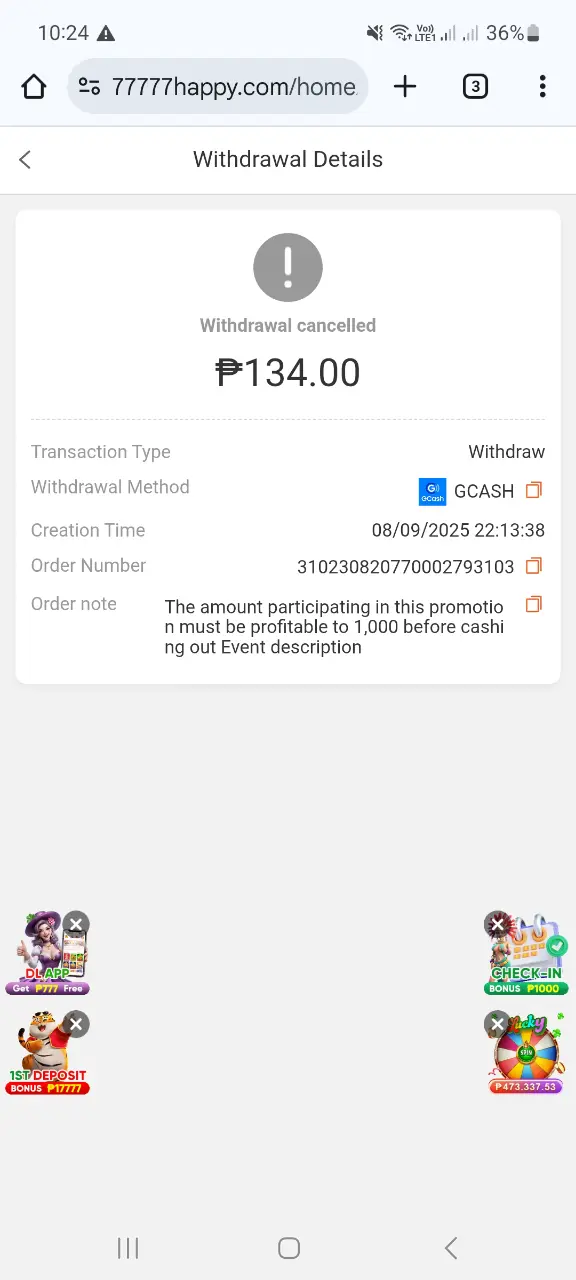Tap the browser home icon
Viewport: 576px width, 1280px height.
34,87
